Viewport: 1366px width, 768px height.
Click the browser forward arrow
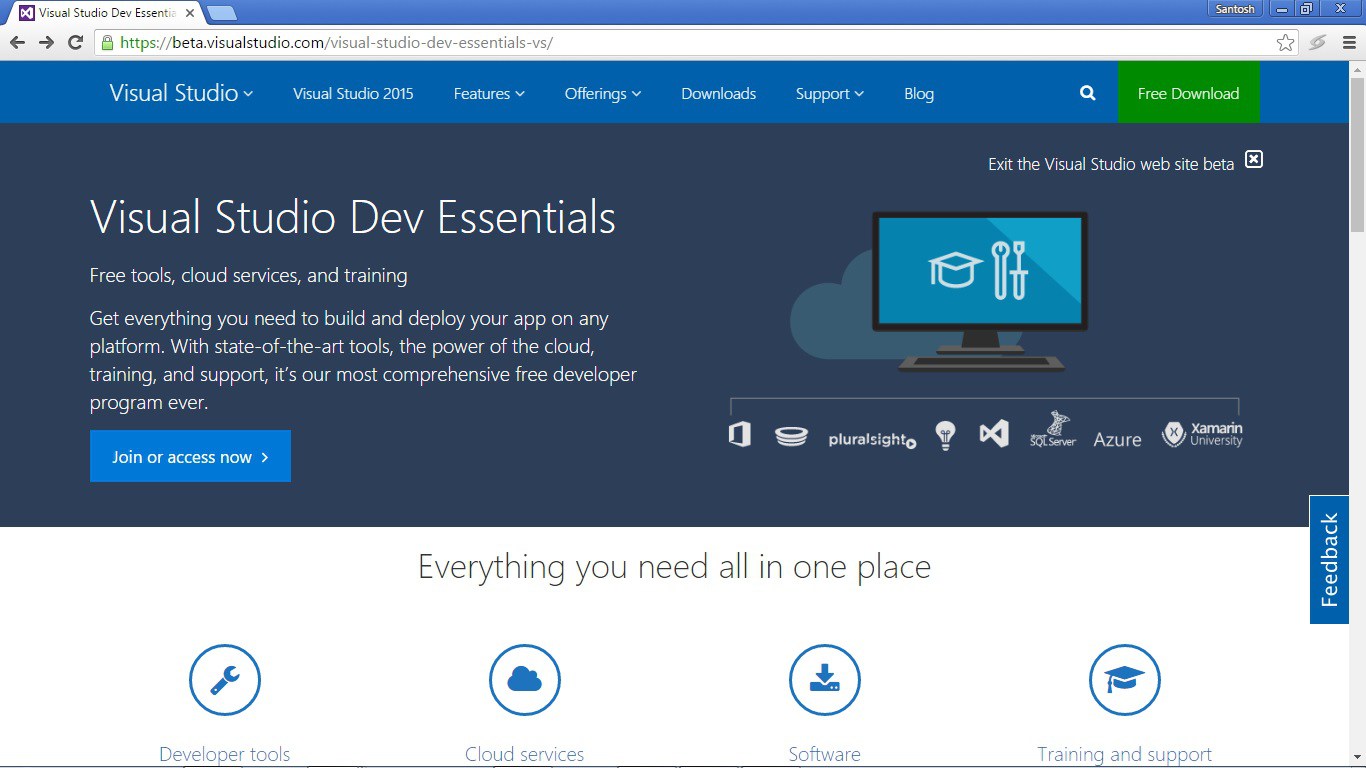coord(46,42)
